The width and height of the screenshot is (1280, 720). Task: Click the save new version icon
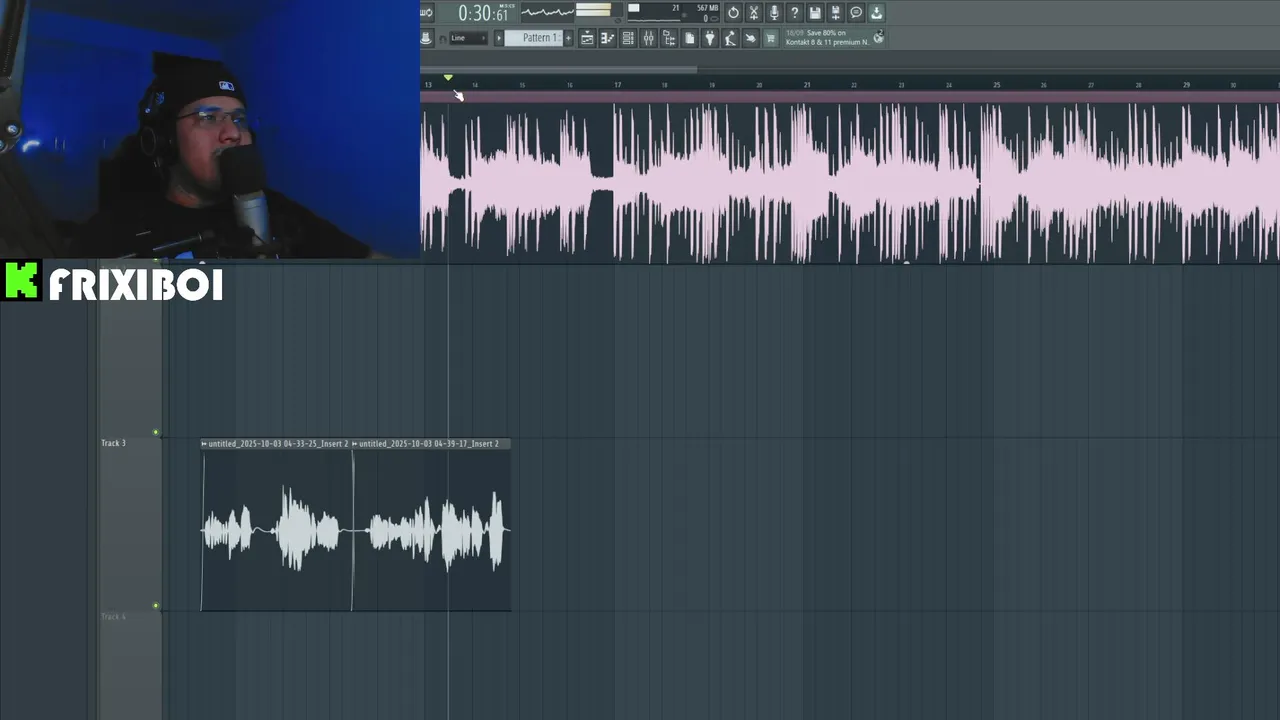tap(836, 13)
